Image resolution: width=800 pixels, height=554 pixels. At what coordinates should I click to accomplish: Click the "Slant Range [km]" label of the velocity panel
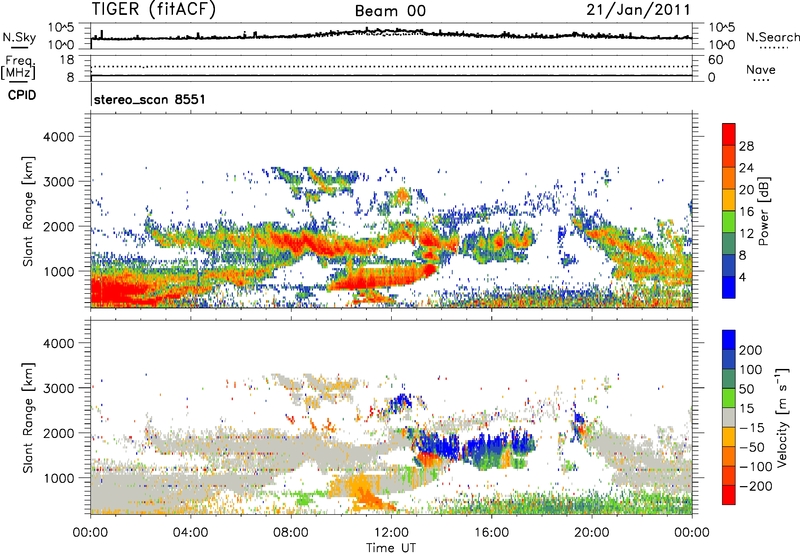[28, 417]
